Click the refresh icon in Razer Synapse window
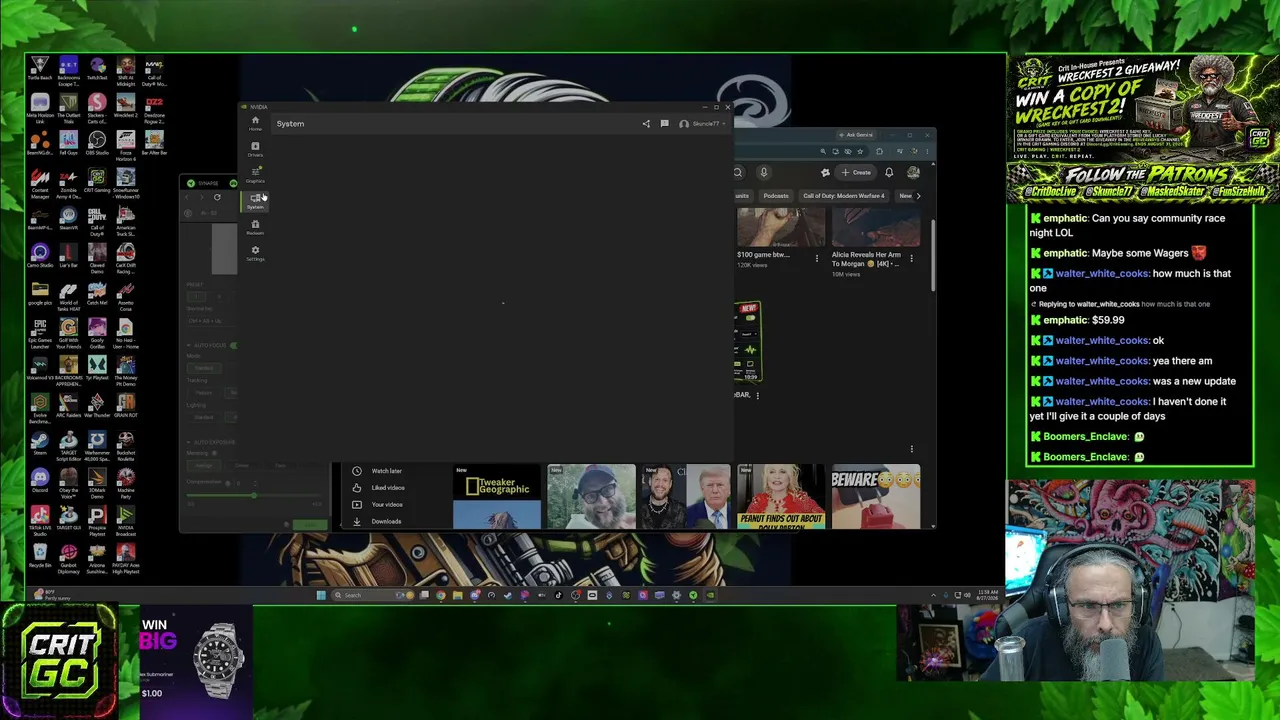Image resolution: width=1280 pixels, height=720 pixels. coord(217,197)
